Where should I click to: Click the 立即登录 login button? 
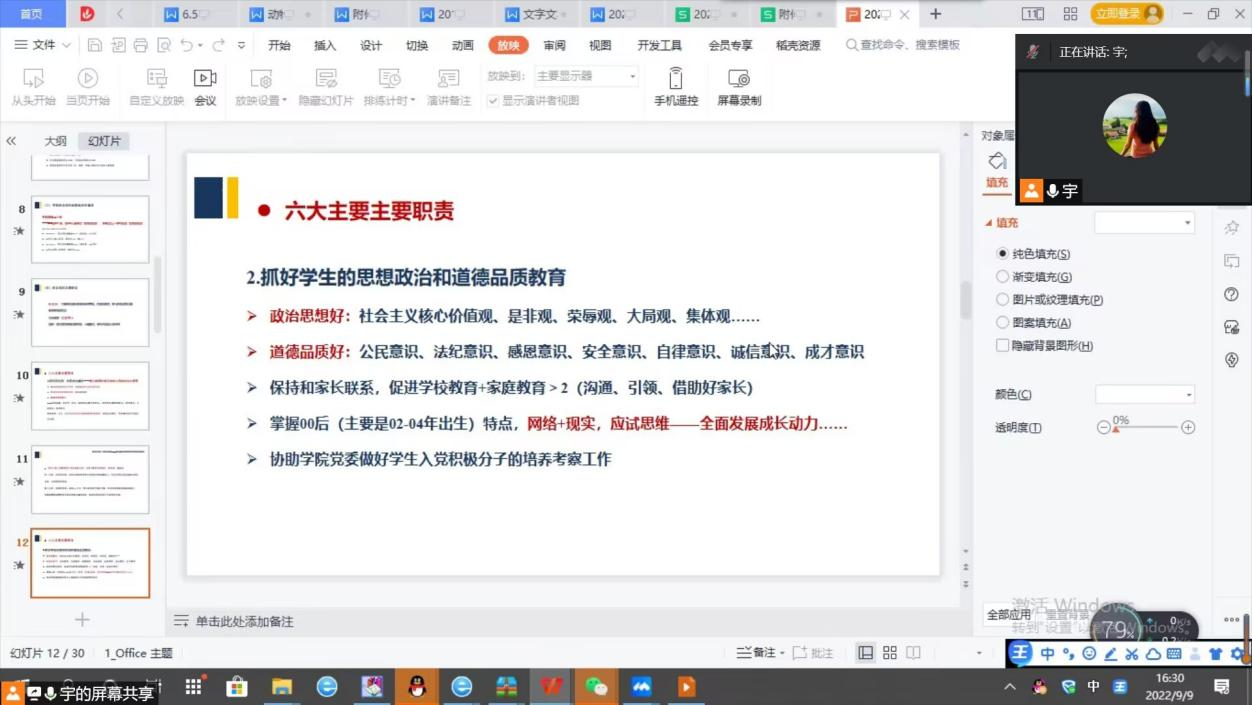(x=1118, y=13)
